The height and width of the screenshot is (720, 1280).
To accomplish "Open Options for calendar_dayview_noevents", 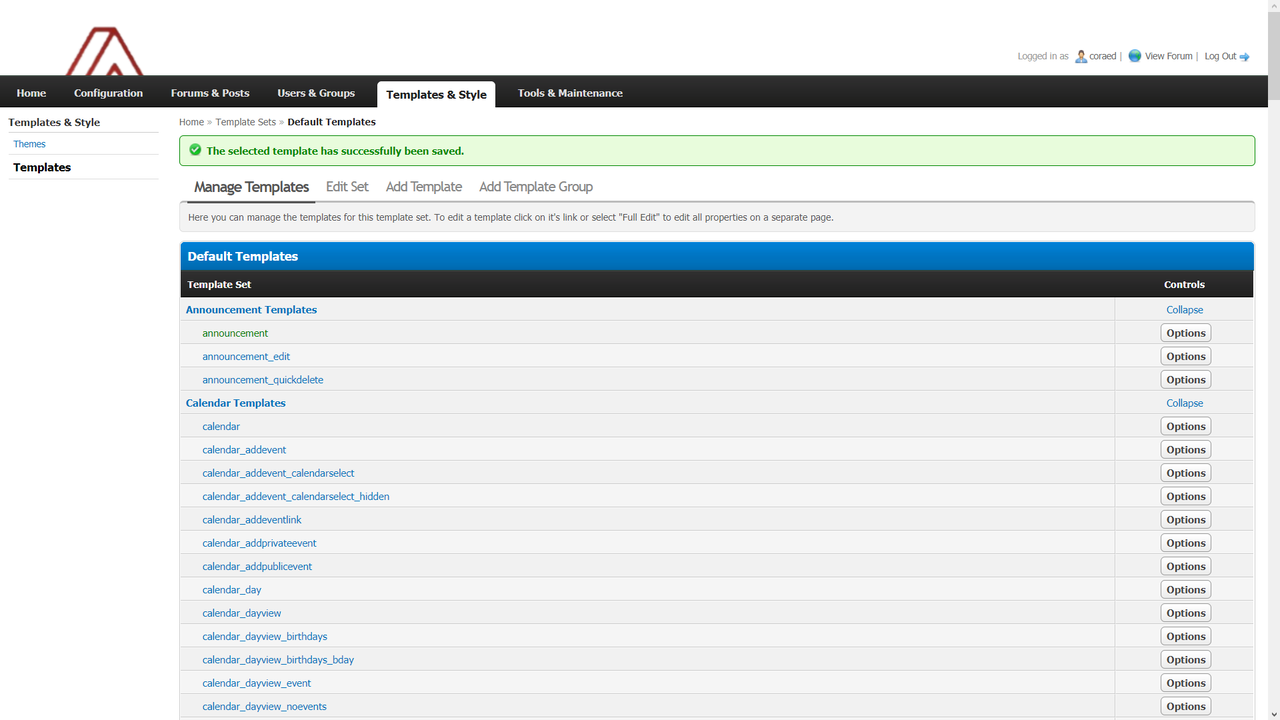I will pyautogui.click(x=1186, y=706).
